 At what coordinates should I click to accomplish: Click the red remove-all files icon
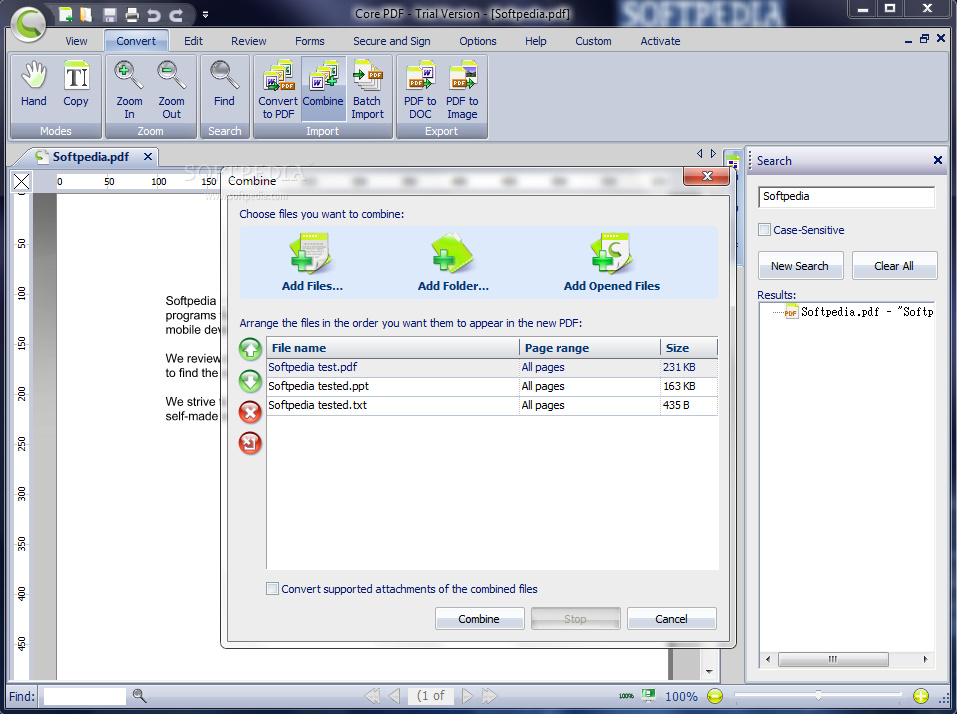point(250,444)
